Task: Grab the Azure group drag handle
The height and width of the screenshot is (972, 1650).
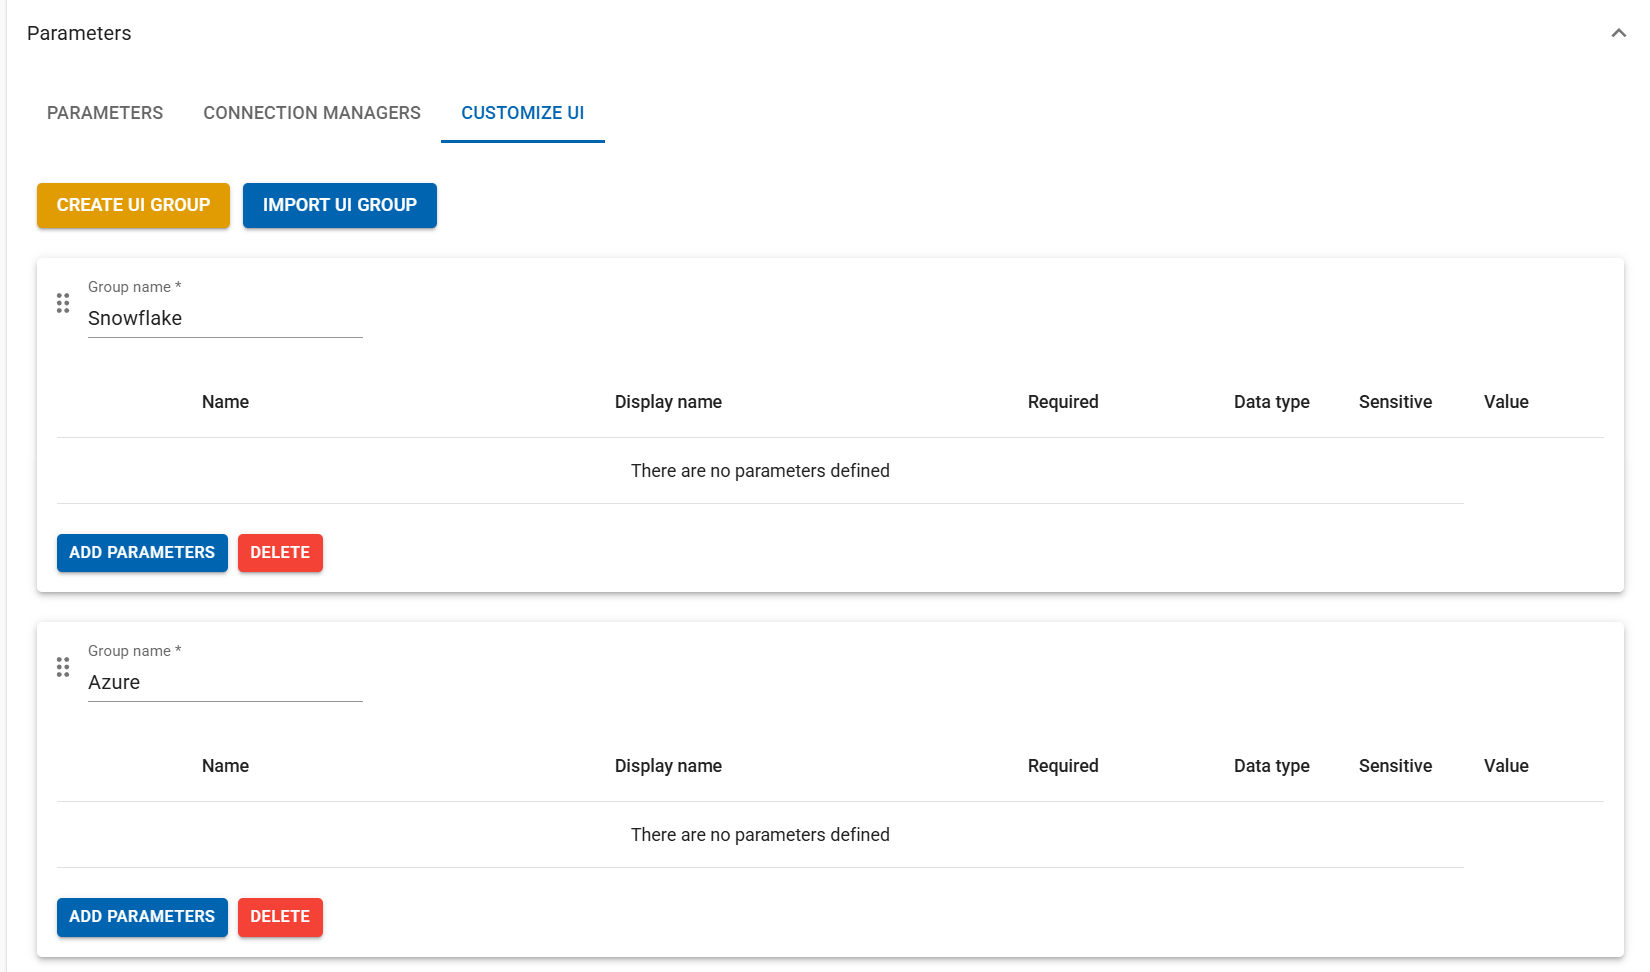Action: click(63, 667)
